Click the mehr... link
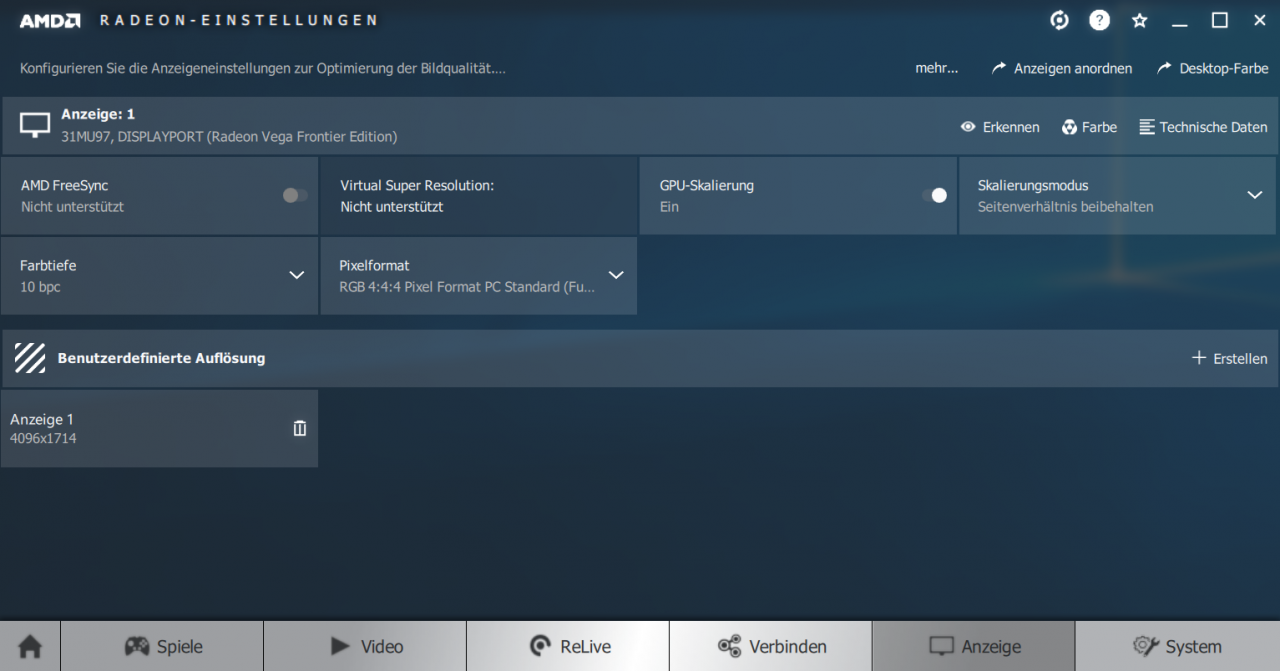This screenshot has width=1280, height=671. click(x=936, y=68)
